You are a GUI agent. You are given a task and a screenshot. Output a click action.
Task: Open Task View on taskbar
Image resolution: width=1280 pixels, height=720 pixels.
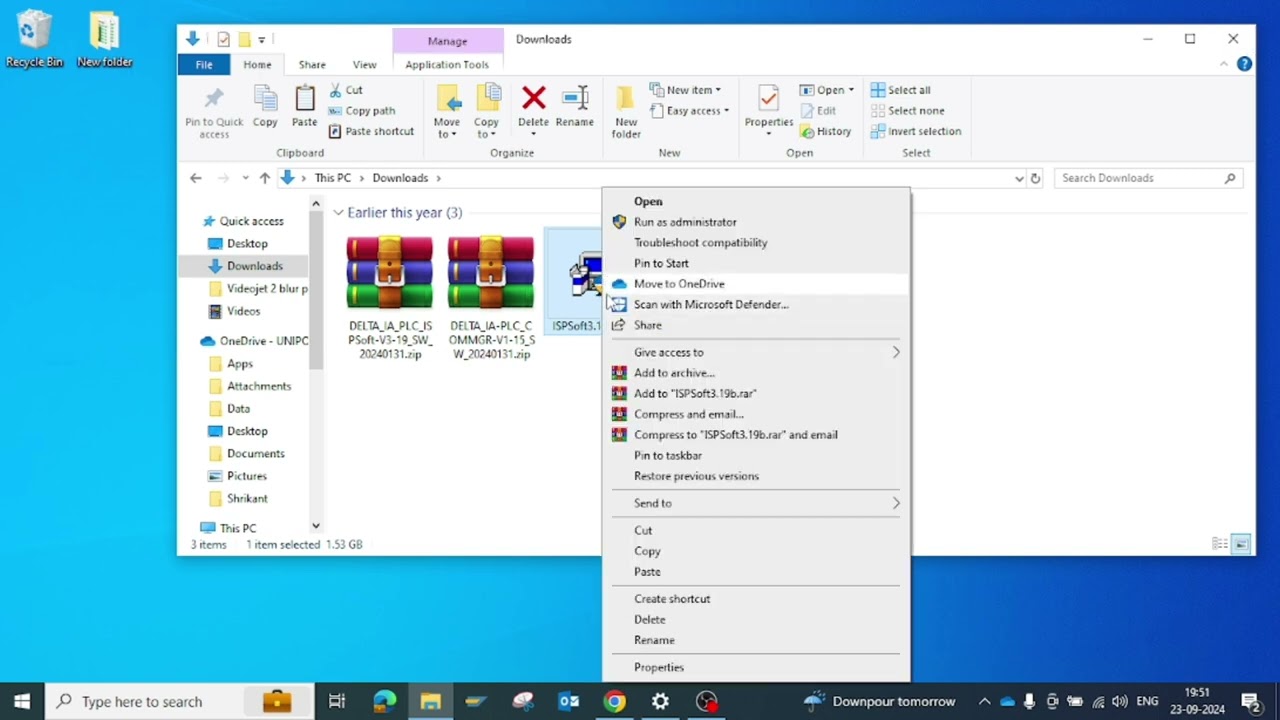point(337,701)
